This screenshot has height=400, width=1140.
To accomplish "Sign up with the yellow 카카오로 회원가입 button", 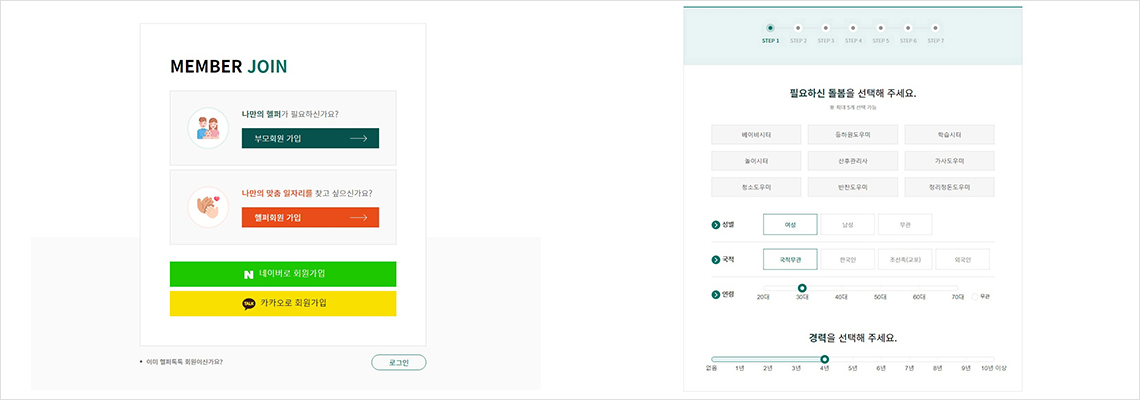I will pos(283,303).
